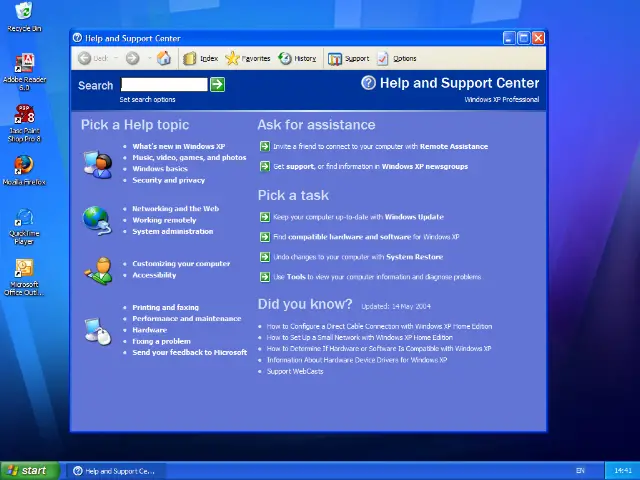
Task: Click the people icon beside Windows basics
Action: (x=98, y=164)
